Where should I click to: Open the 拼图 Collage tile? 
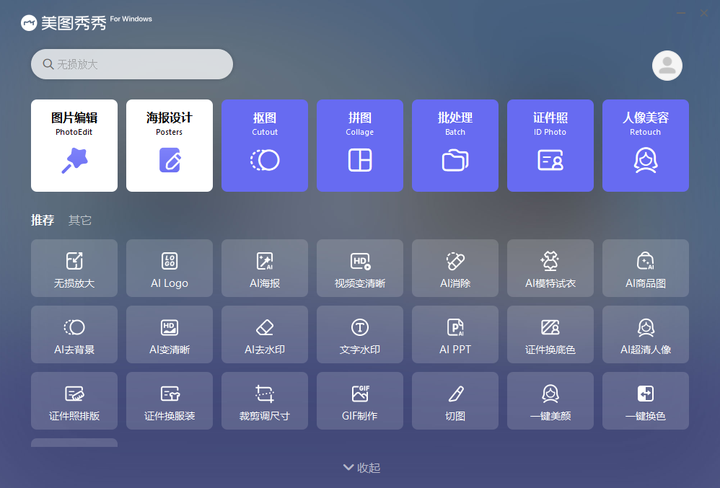[x=360, y=146]
